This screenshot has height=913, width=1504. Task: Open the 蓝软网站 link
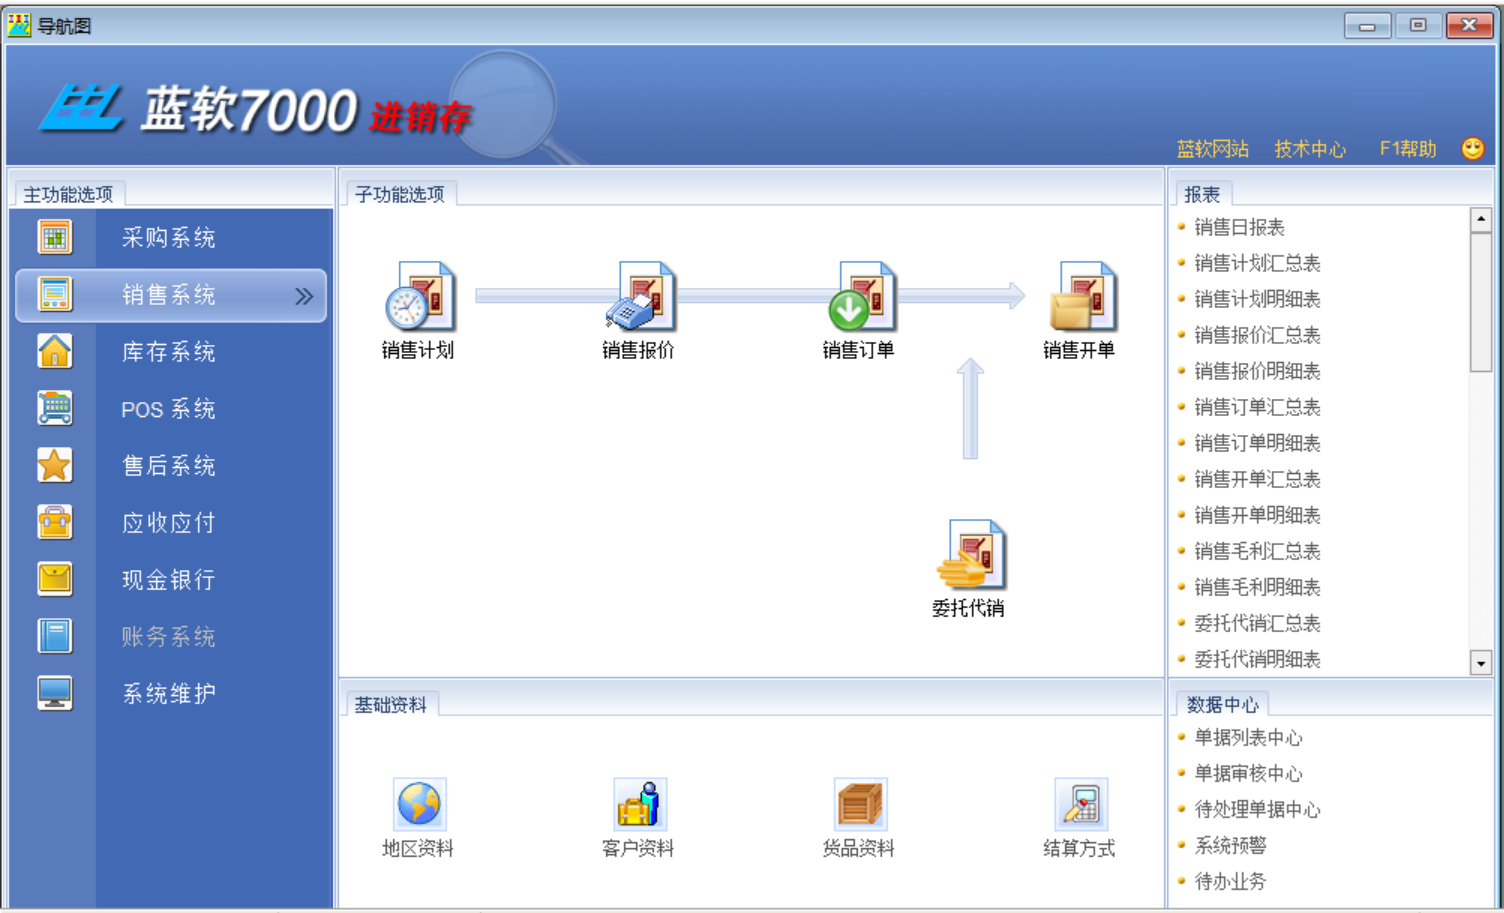[x=1212, y=149]
